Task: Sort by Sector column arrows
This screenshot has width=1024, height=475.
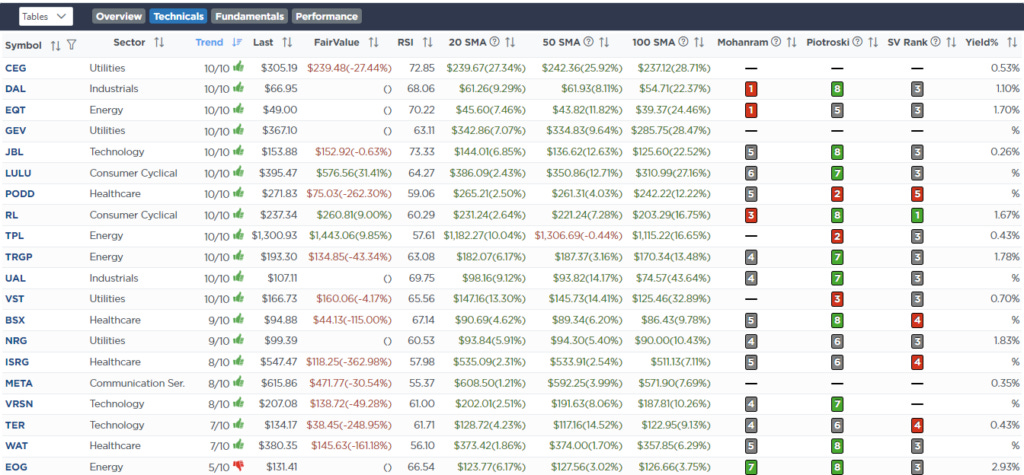Action: [x=159, y=42]
